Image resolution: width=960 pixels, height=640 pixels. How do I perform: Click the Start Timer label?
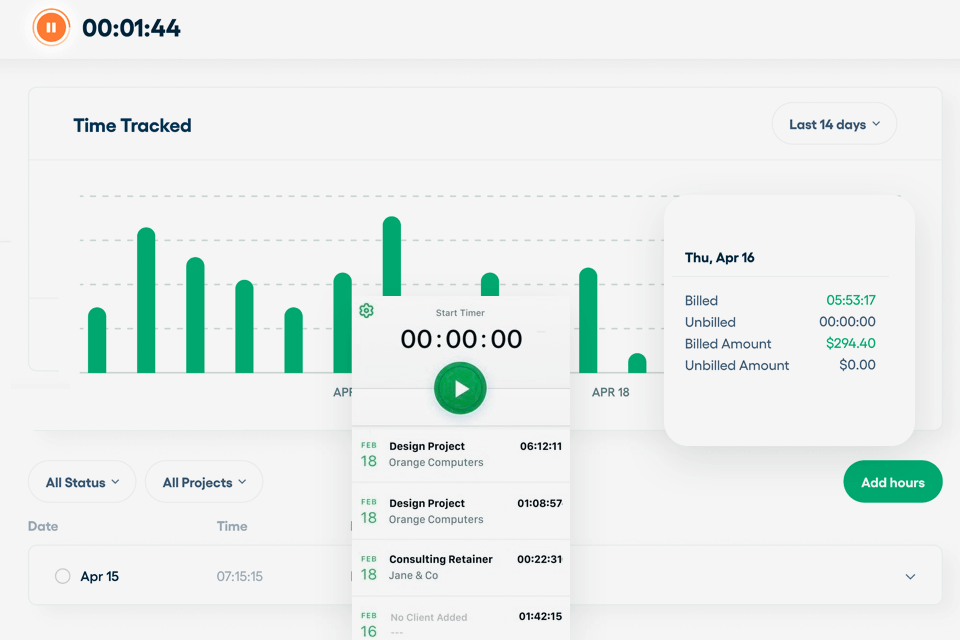460,313
